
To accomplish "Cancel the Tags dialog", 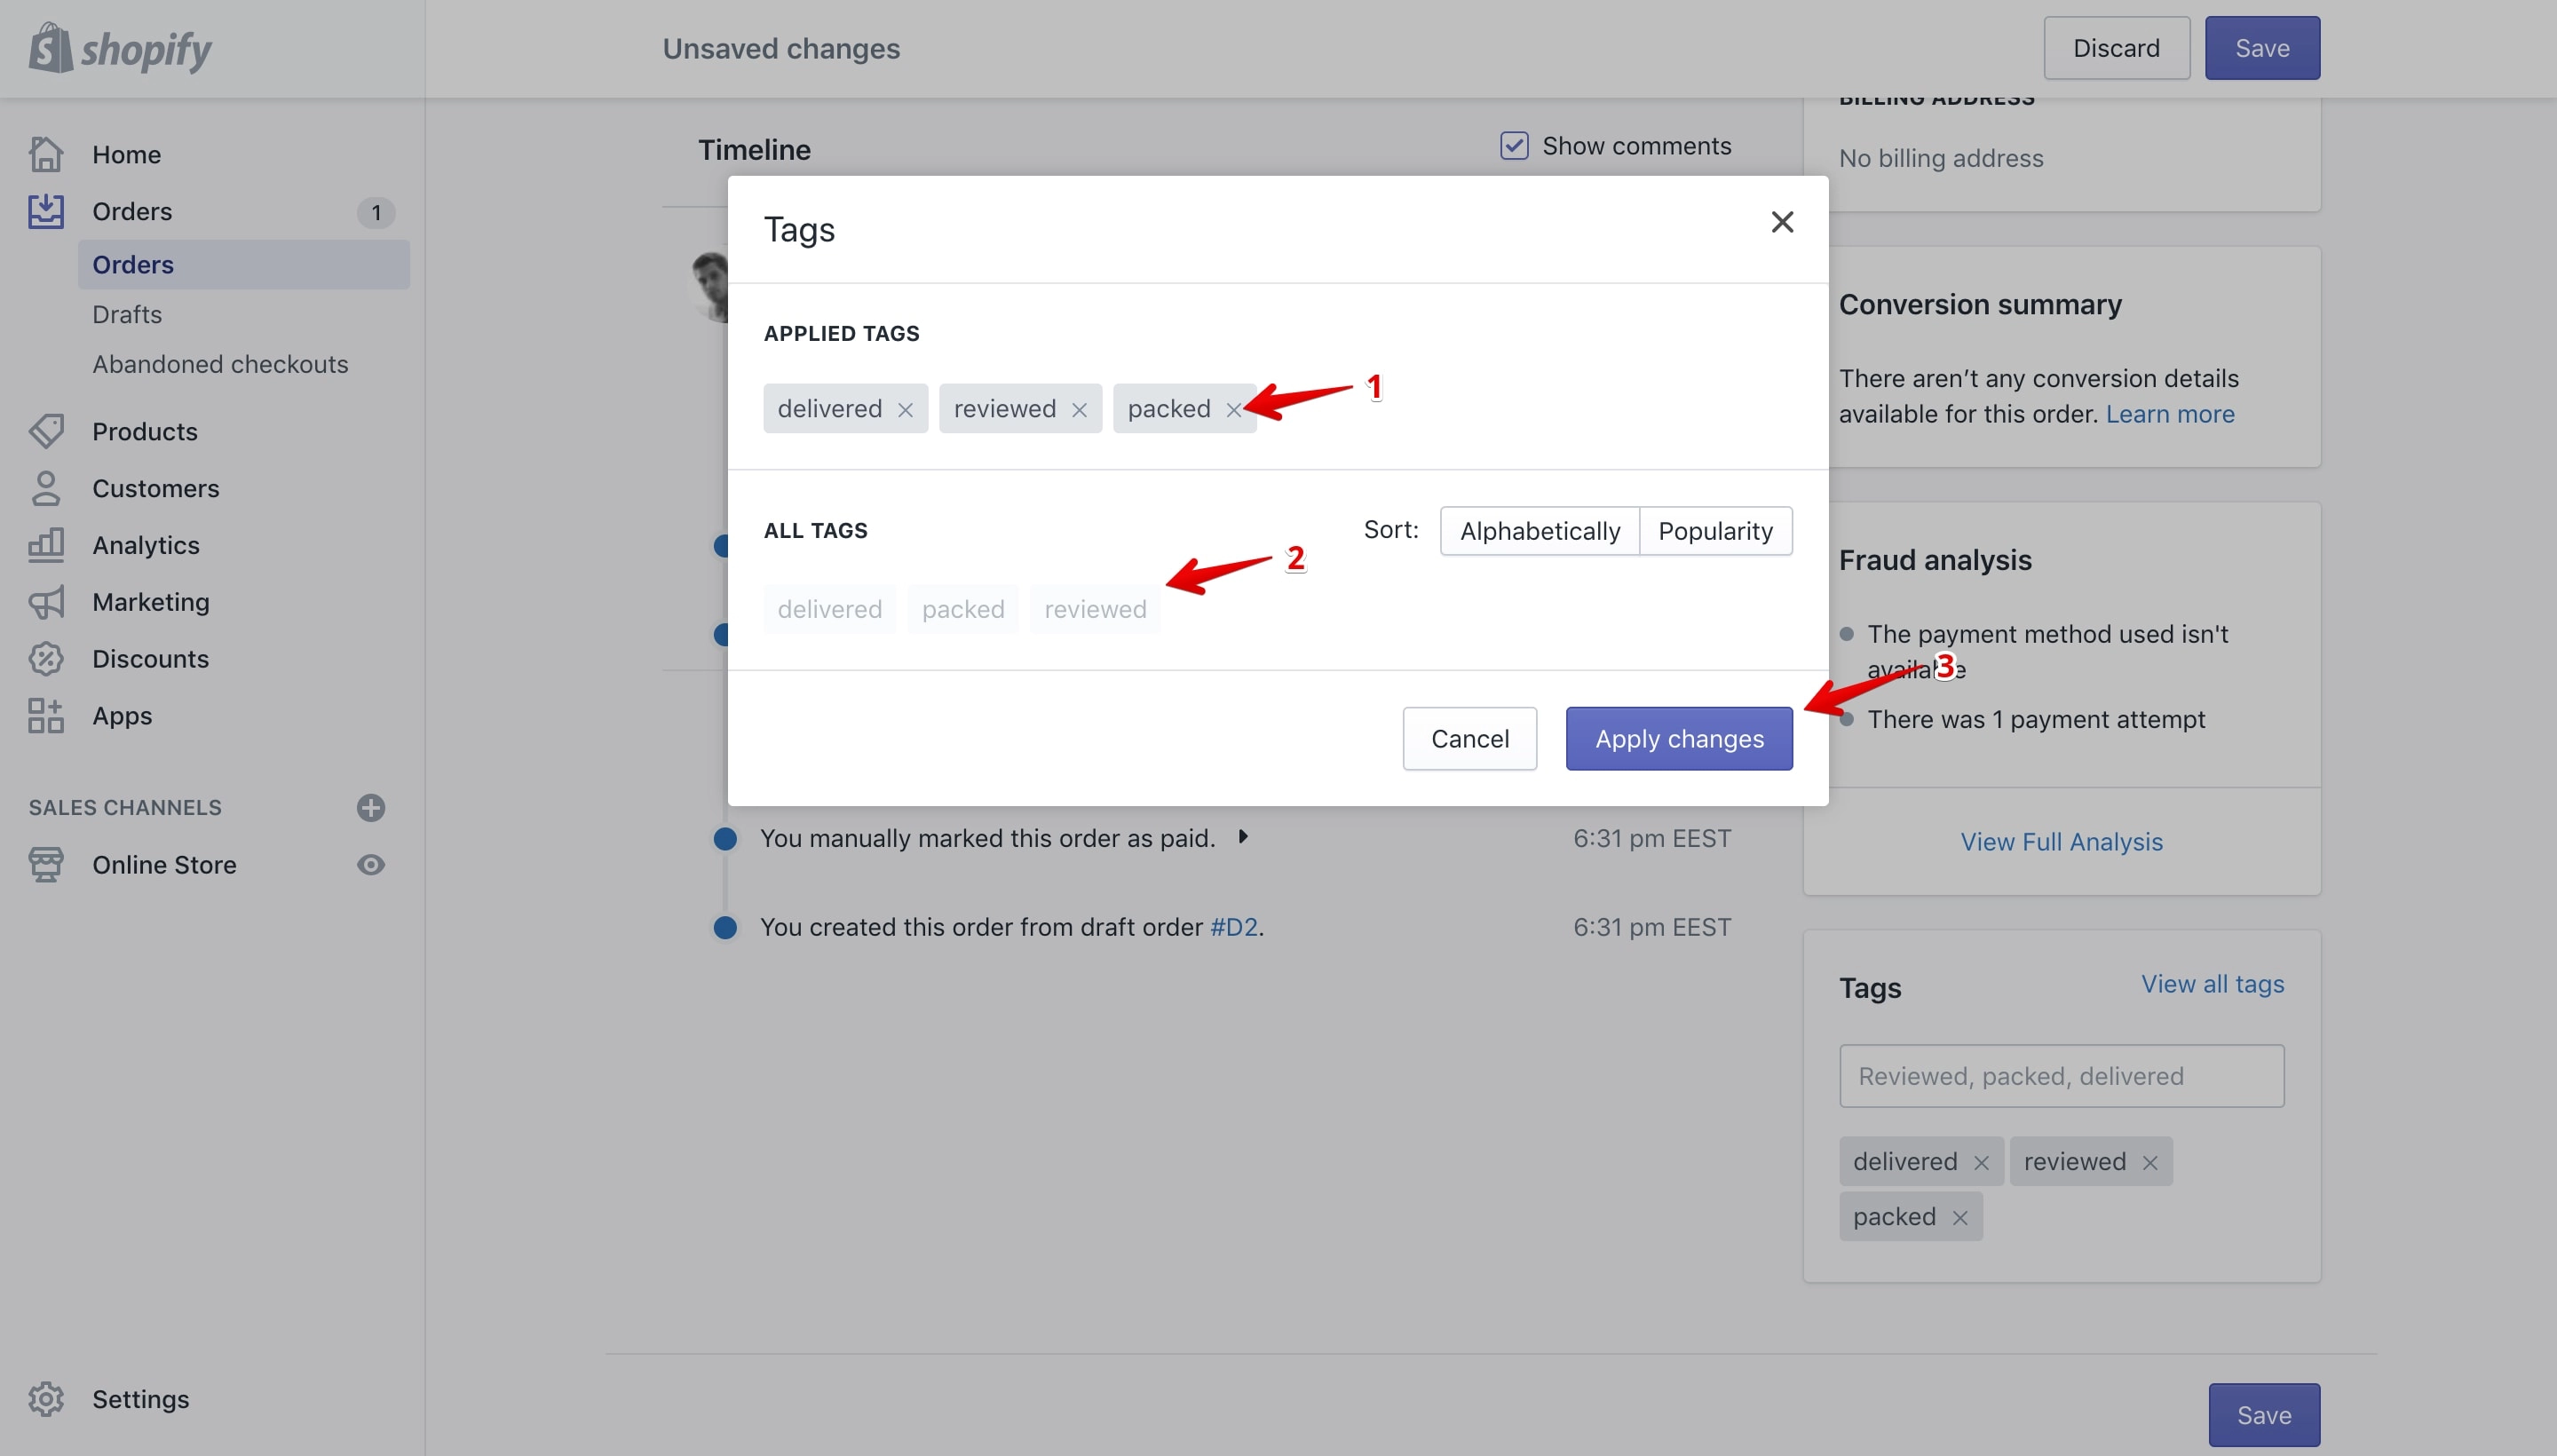I will point(1470,739).
